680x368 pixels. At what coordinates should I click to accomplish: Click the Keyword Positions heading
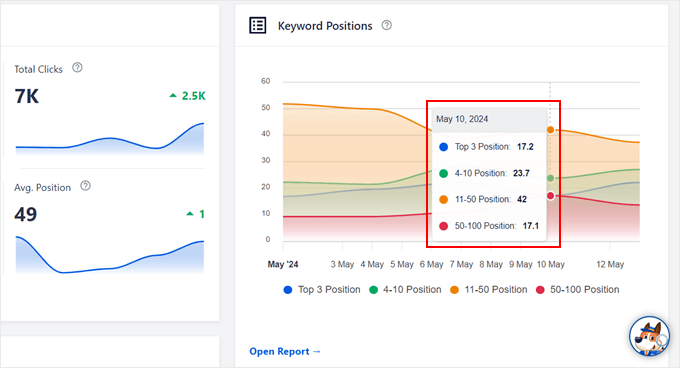325,26
